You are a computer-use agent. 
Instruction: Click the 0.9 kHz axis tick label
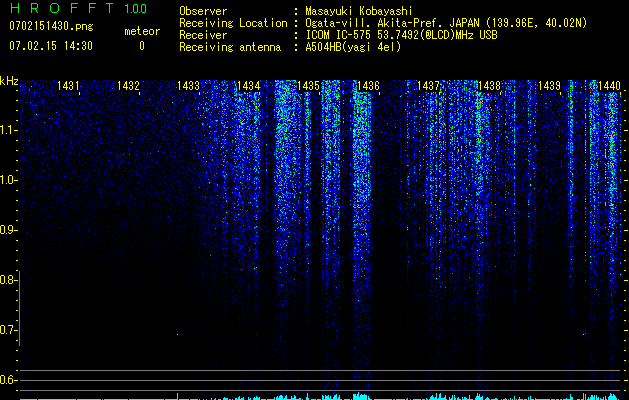7,230
